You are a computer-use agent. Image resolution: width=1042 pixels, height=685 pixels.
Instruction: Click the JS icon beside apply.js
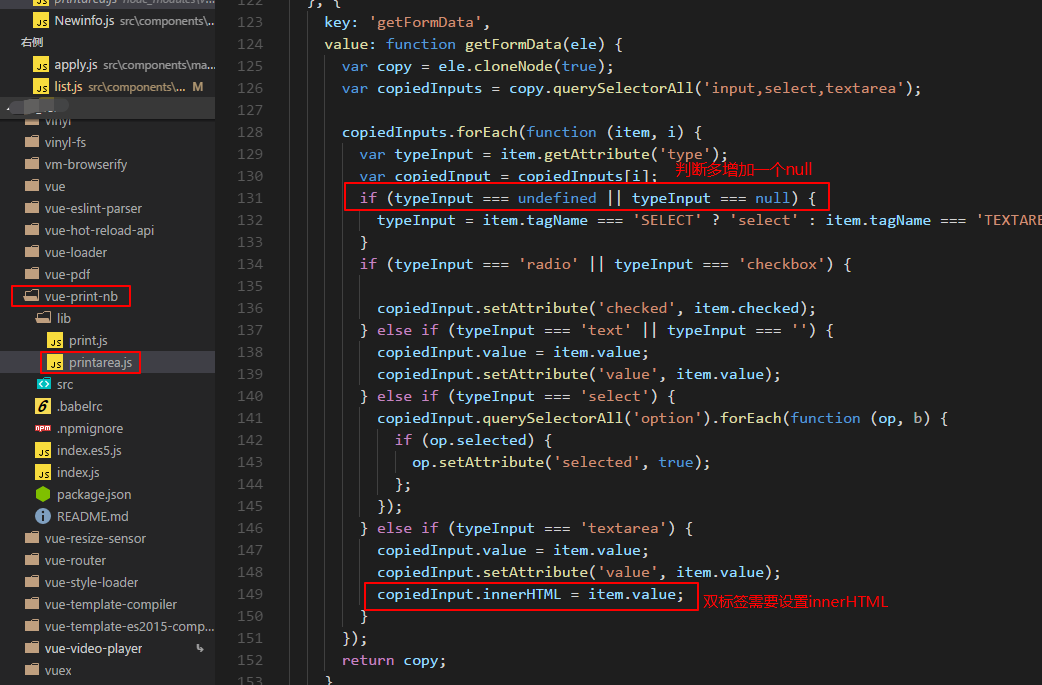click(x=41, y=65)
